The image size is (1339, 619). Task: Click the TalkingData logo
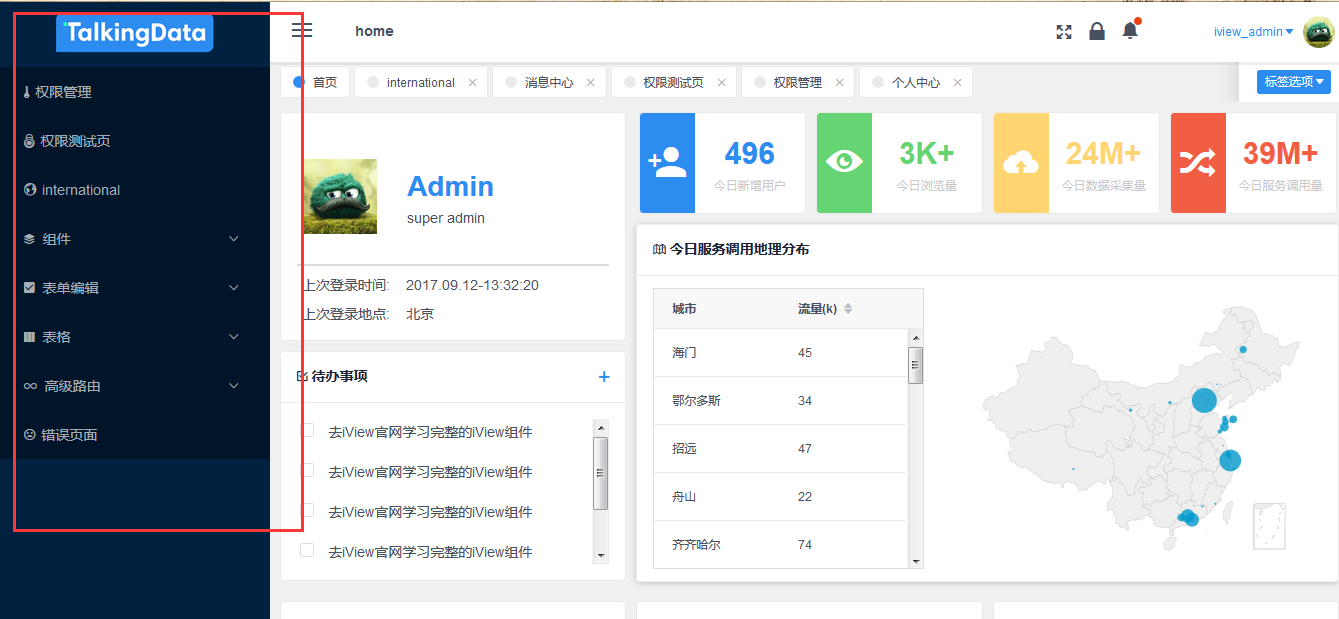click(x=135, y=33)
